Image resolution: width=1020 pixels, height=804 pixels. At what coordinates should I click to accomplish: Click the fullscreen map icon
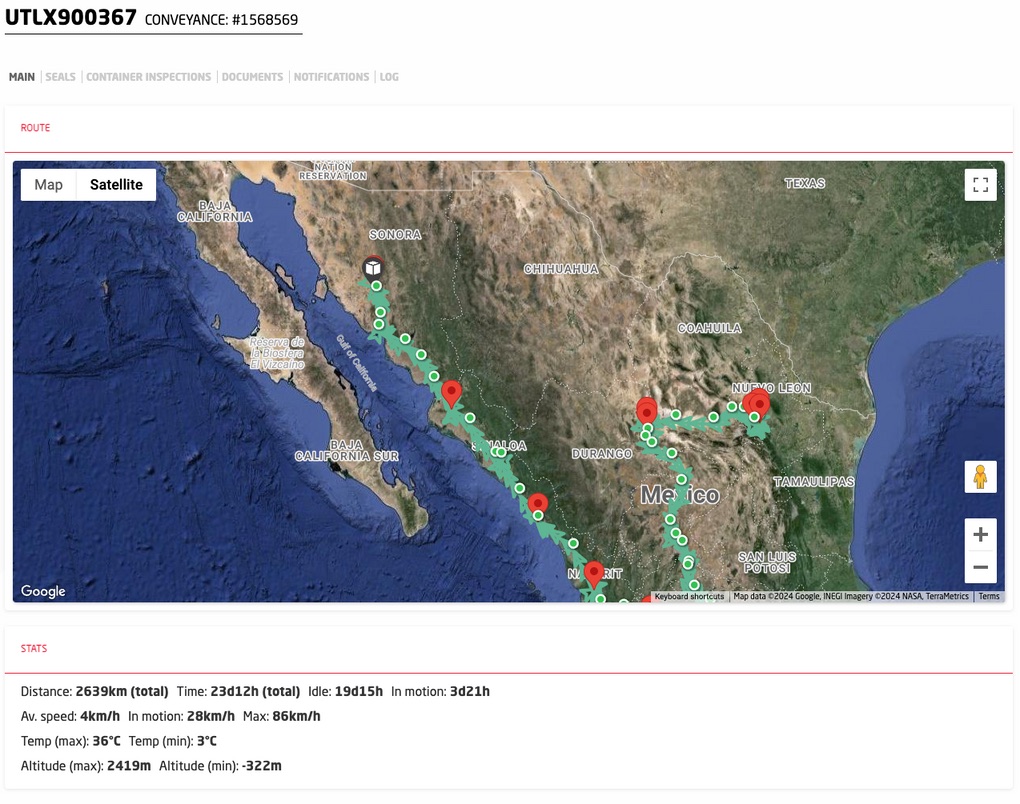coord(980,185)
